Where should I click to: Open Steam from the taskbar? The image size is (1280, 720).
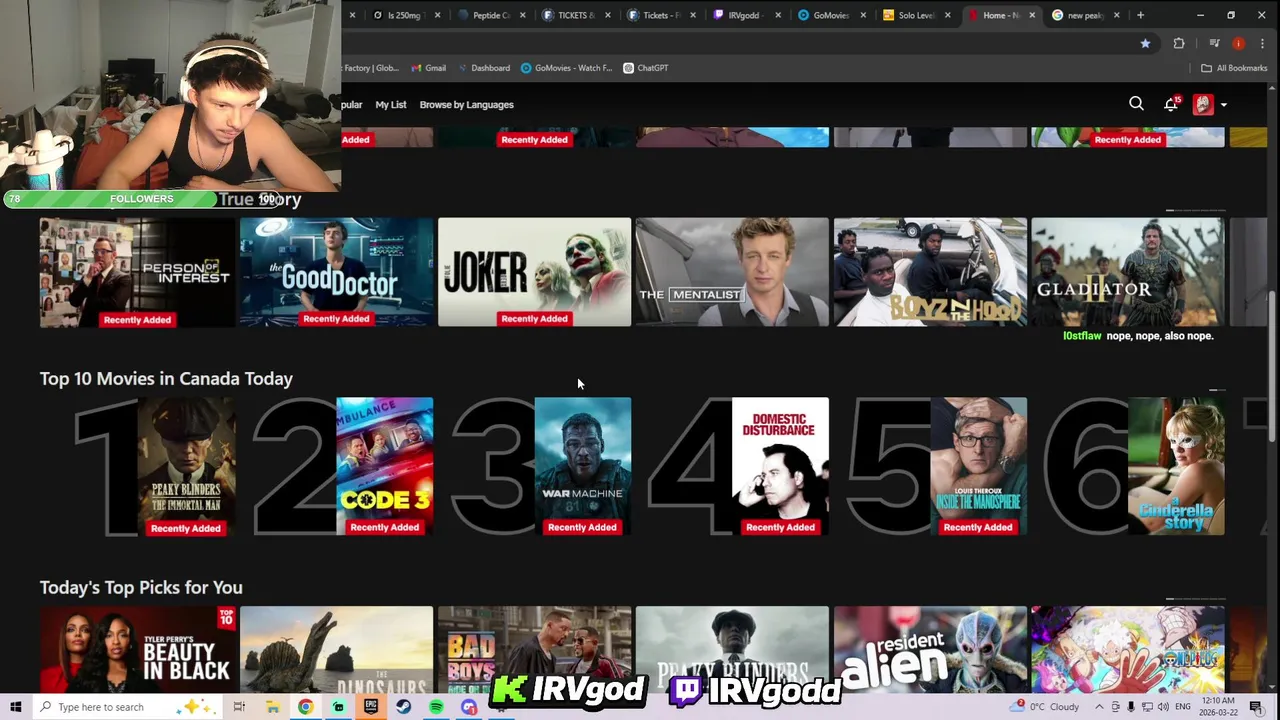403,707
